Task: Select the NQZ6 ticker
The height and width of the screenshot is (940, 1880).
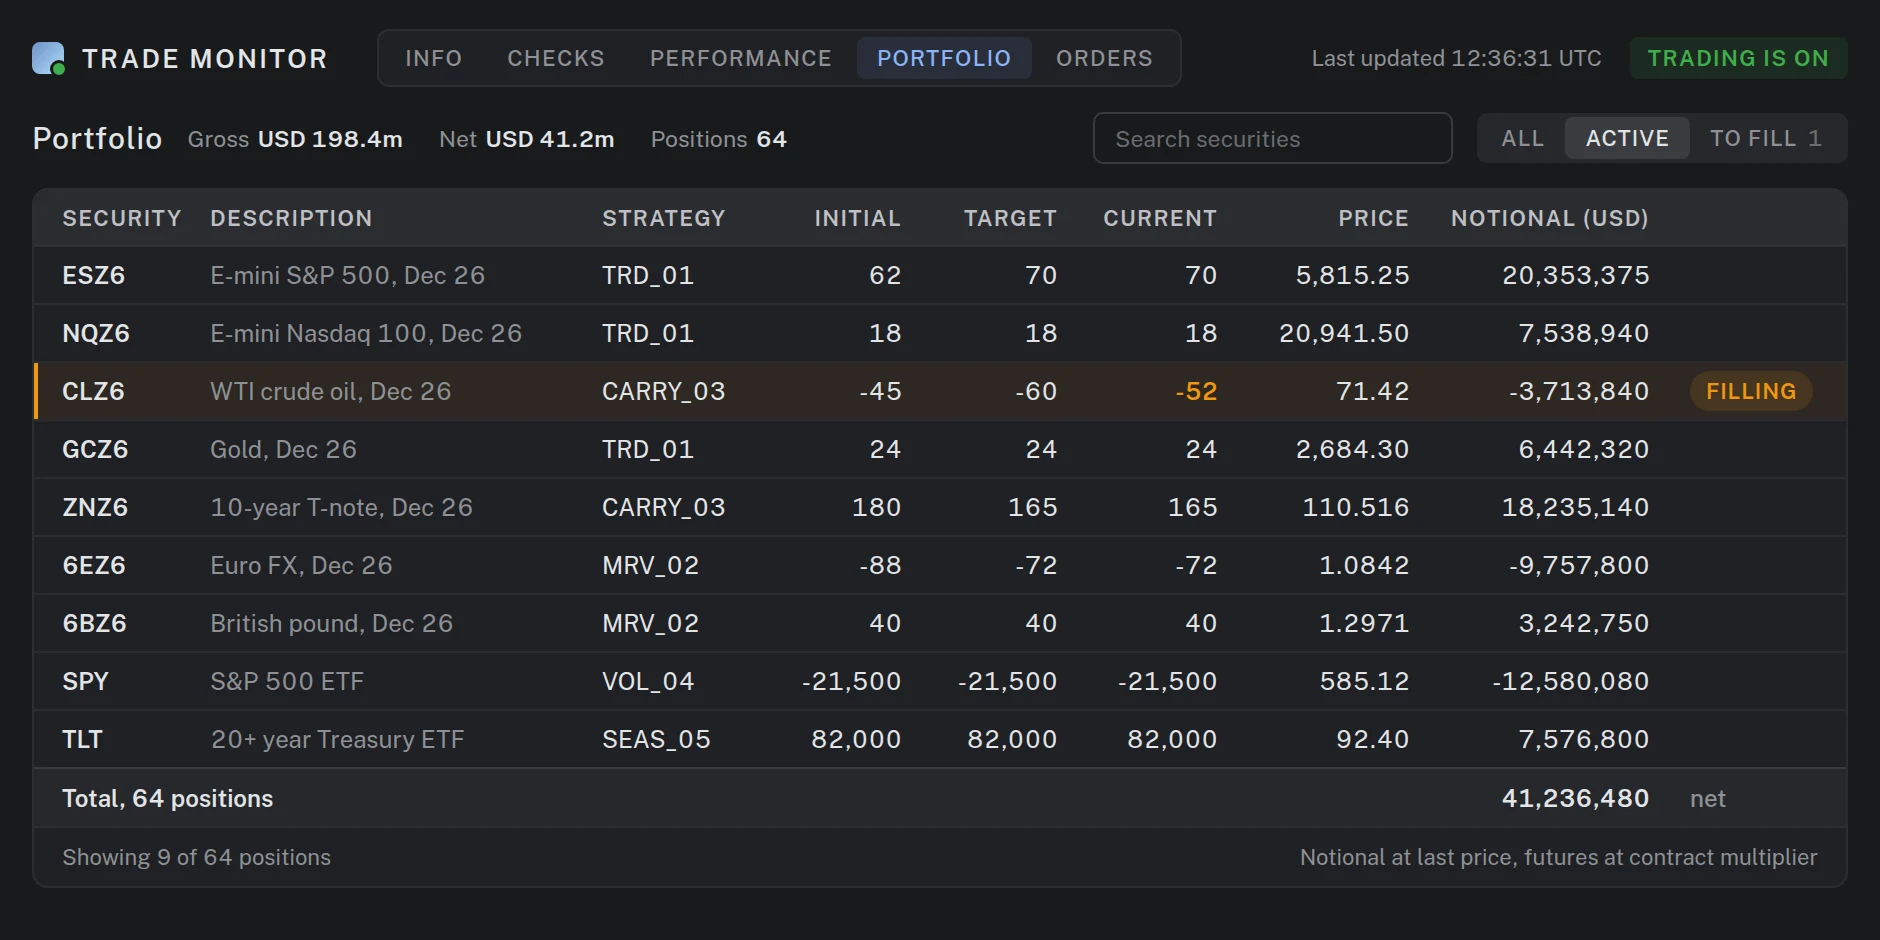Action: click(96, 333)
